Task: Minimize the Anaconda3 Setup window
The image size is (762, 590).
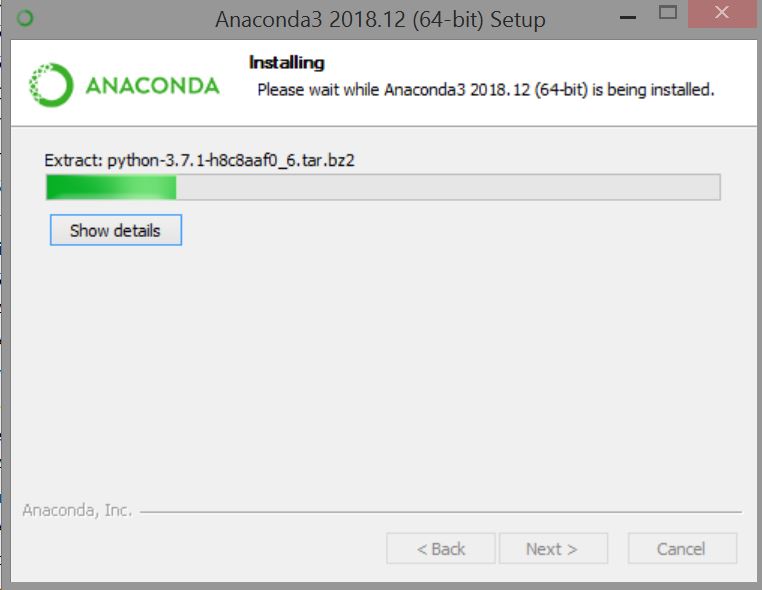Action: pos(628,17)
